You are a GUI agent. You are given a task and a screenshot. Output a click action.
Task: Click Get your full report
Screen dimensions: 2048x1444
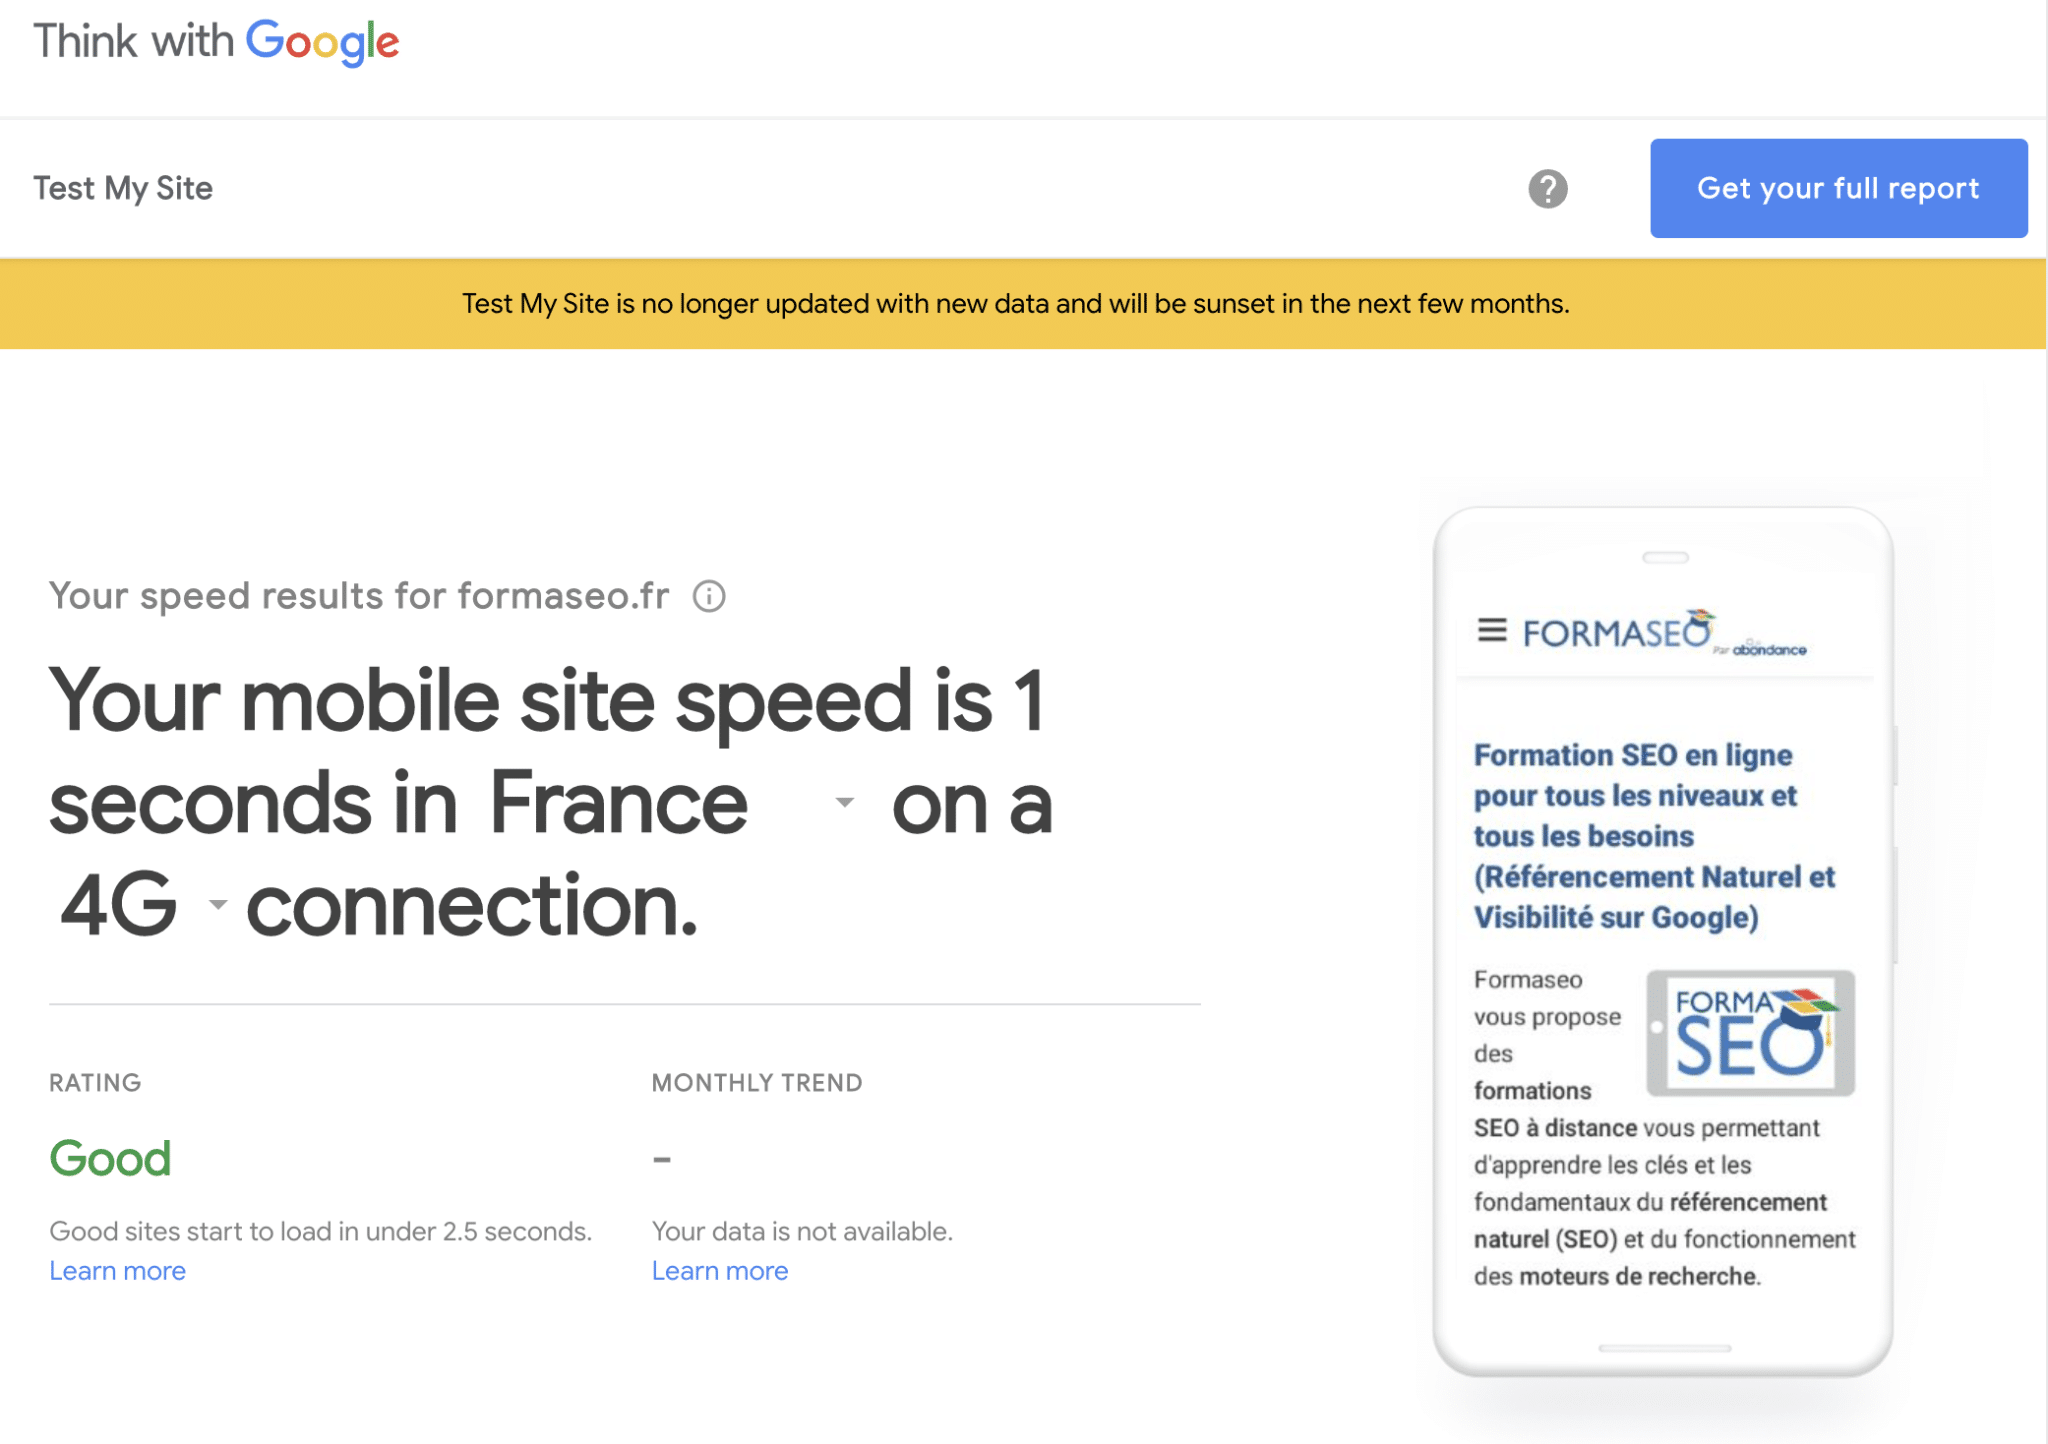pyautogui.click(x=1838, y=188)
